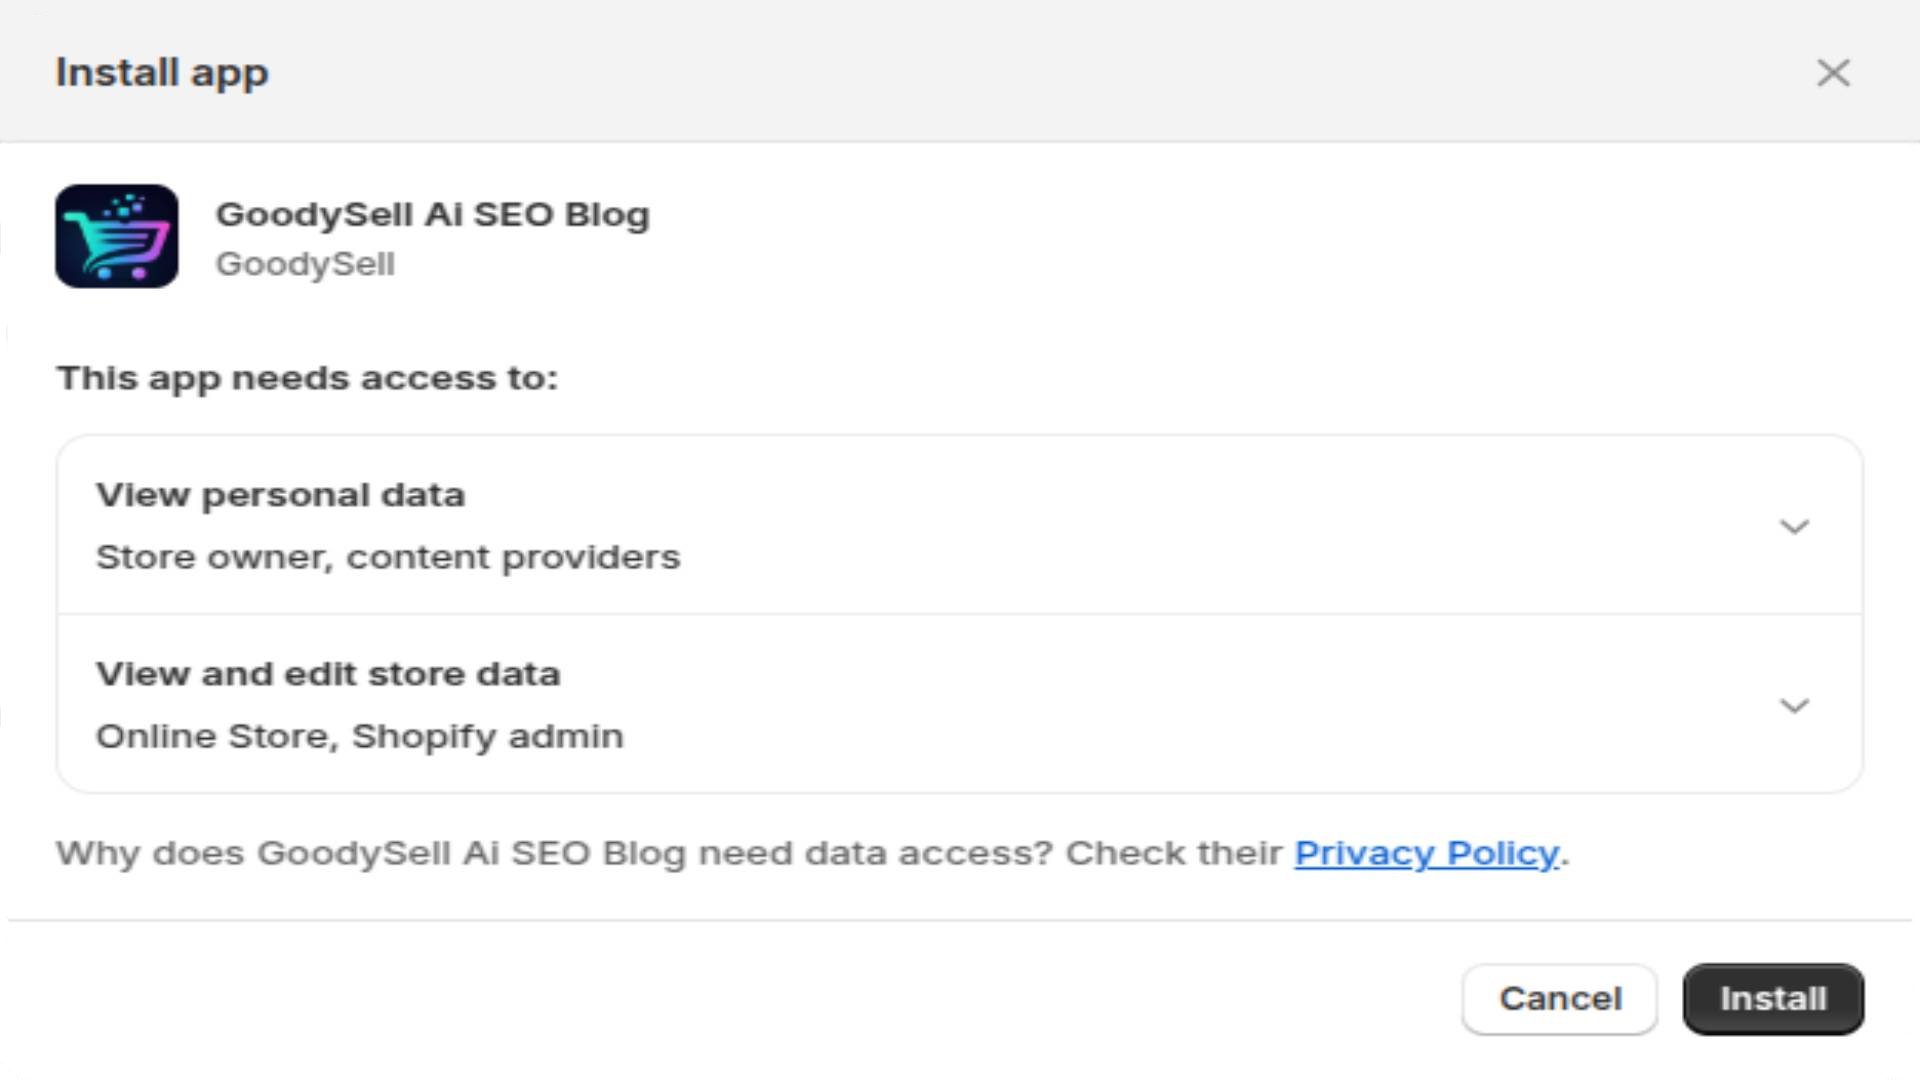Click the X icon to close dialog

tap(1833, 73)
